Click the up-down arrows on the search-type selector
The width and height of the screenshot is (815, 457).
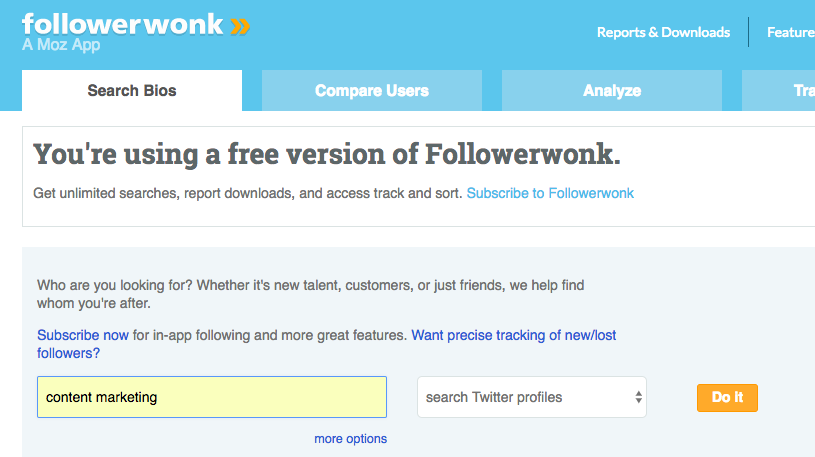click(638, 397)
